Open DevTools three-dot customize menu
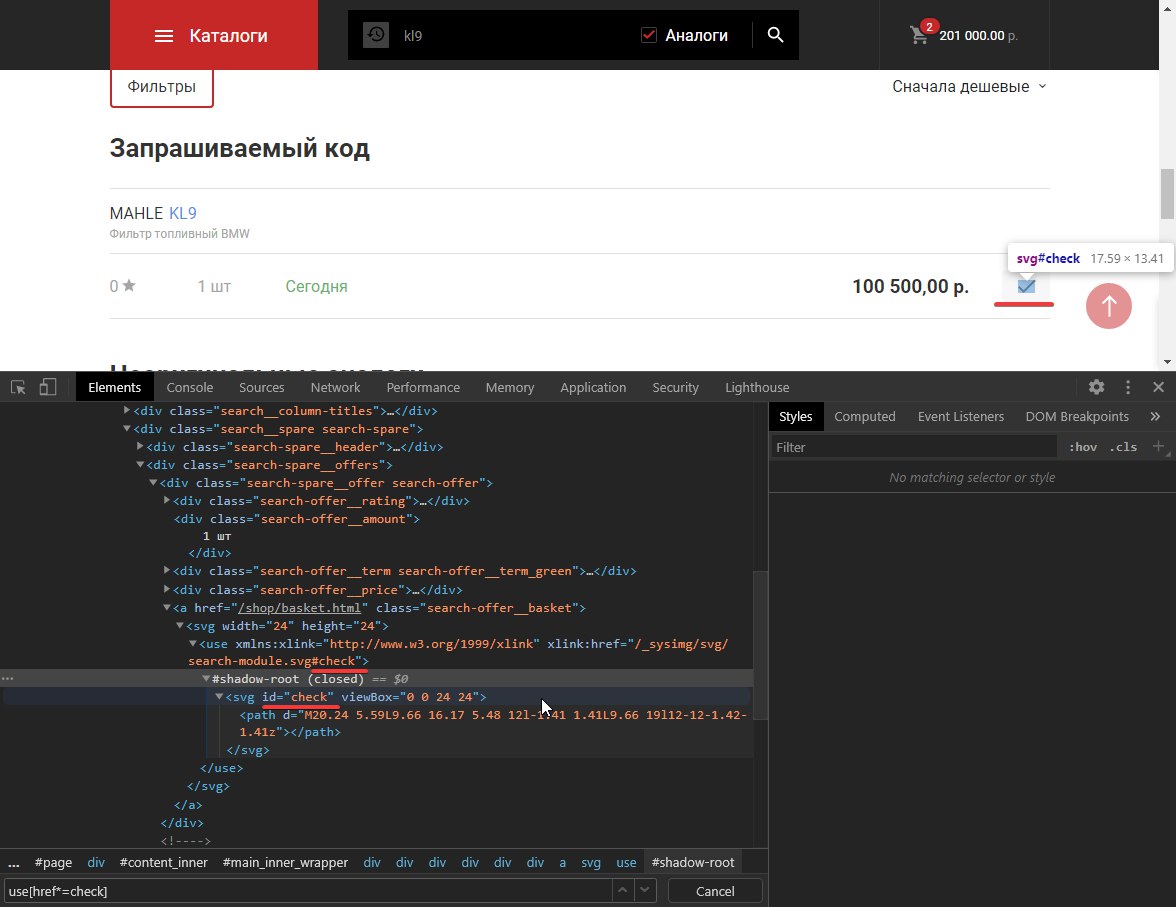Viewport: 1176px width, 907px height. point(1128,387)
